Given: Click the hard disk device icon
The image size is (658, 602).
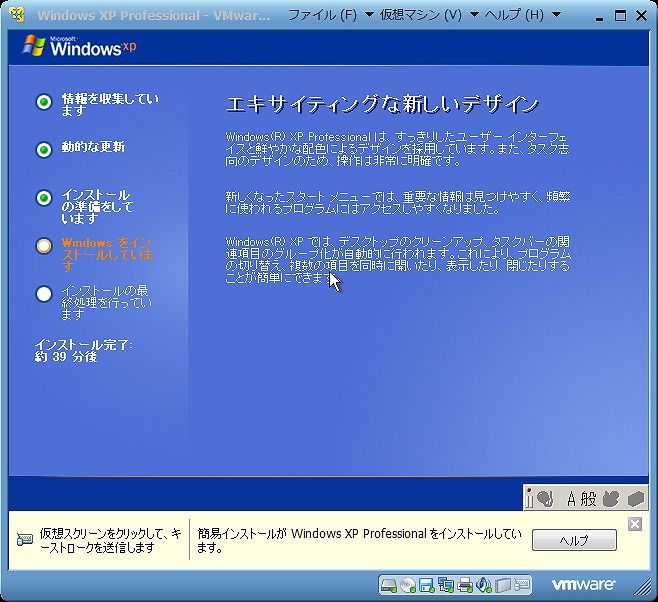Looking at the screenshot, I should (x=388, y=584).
